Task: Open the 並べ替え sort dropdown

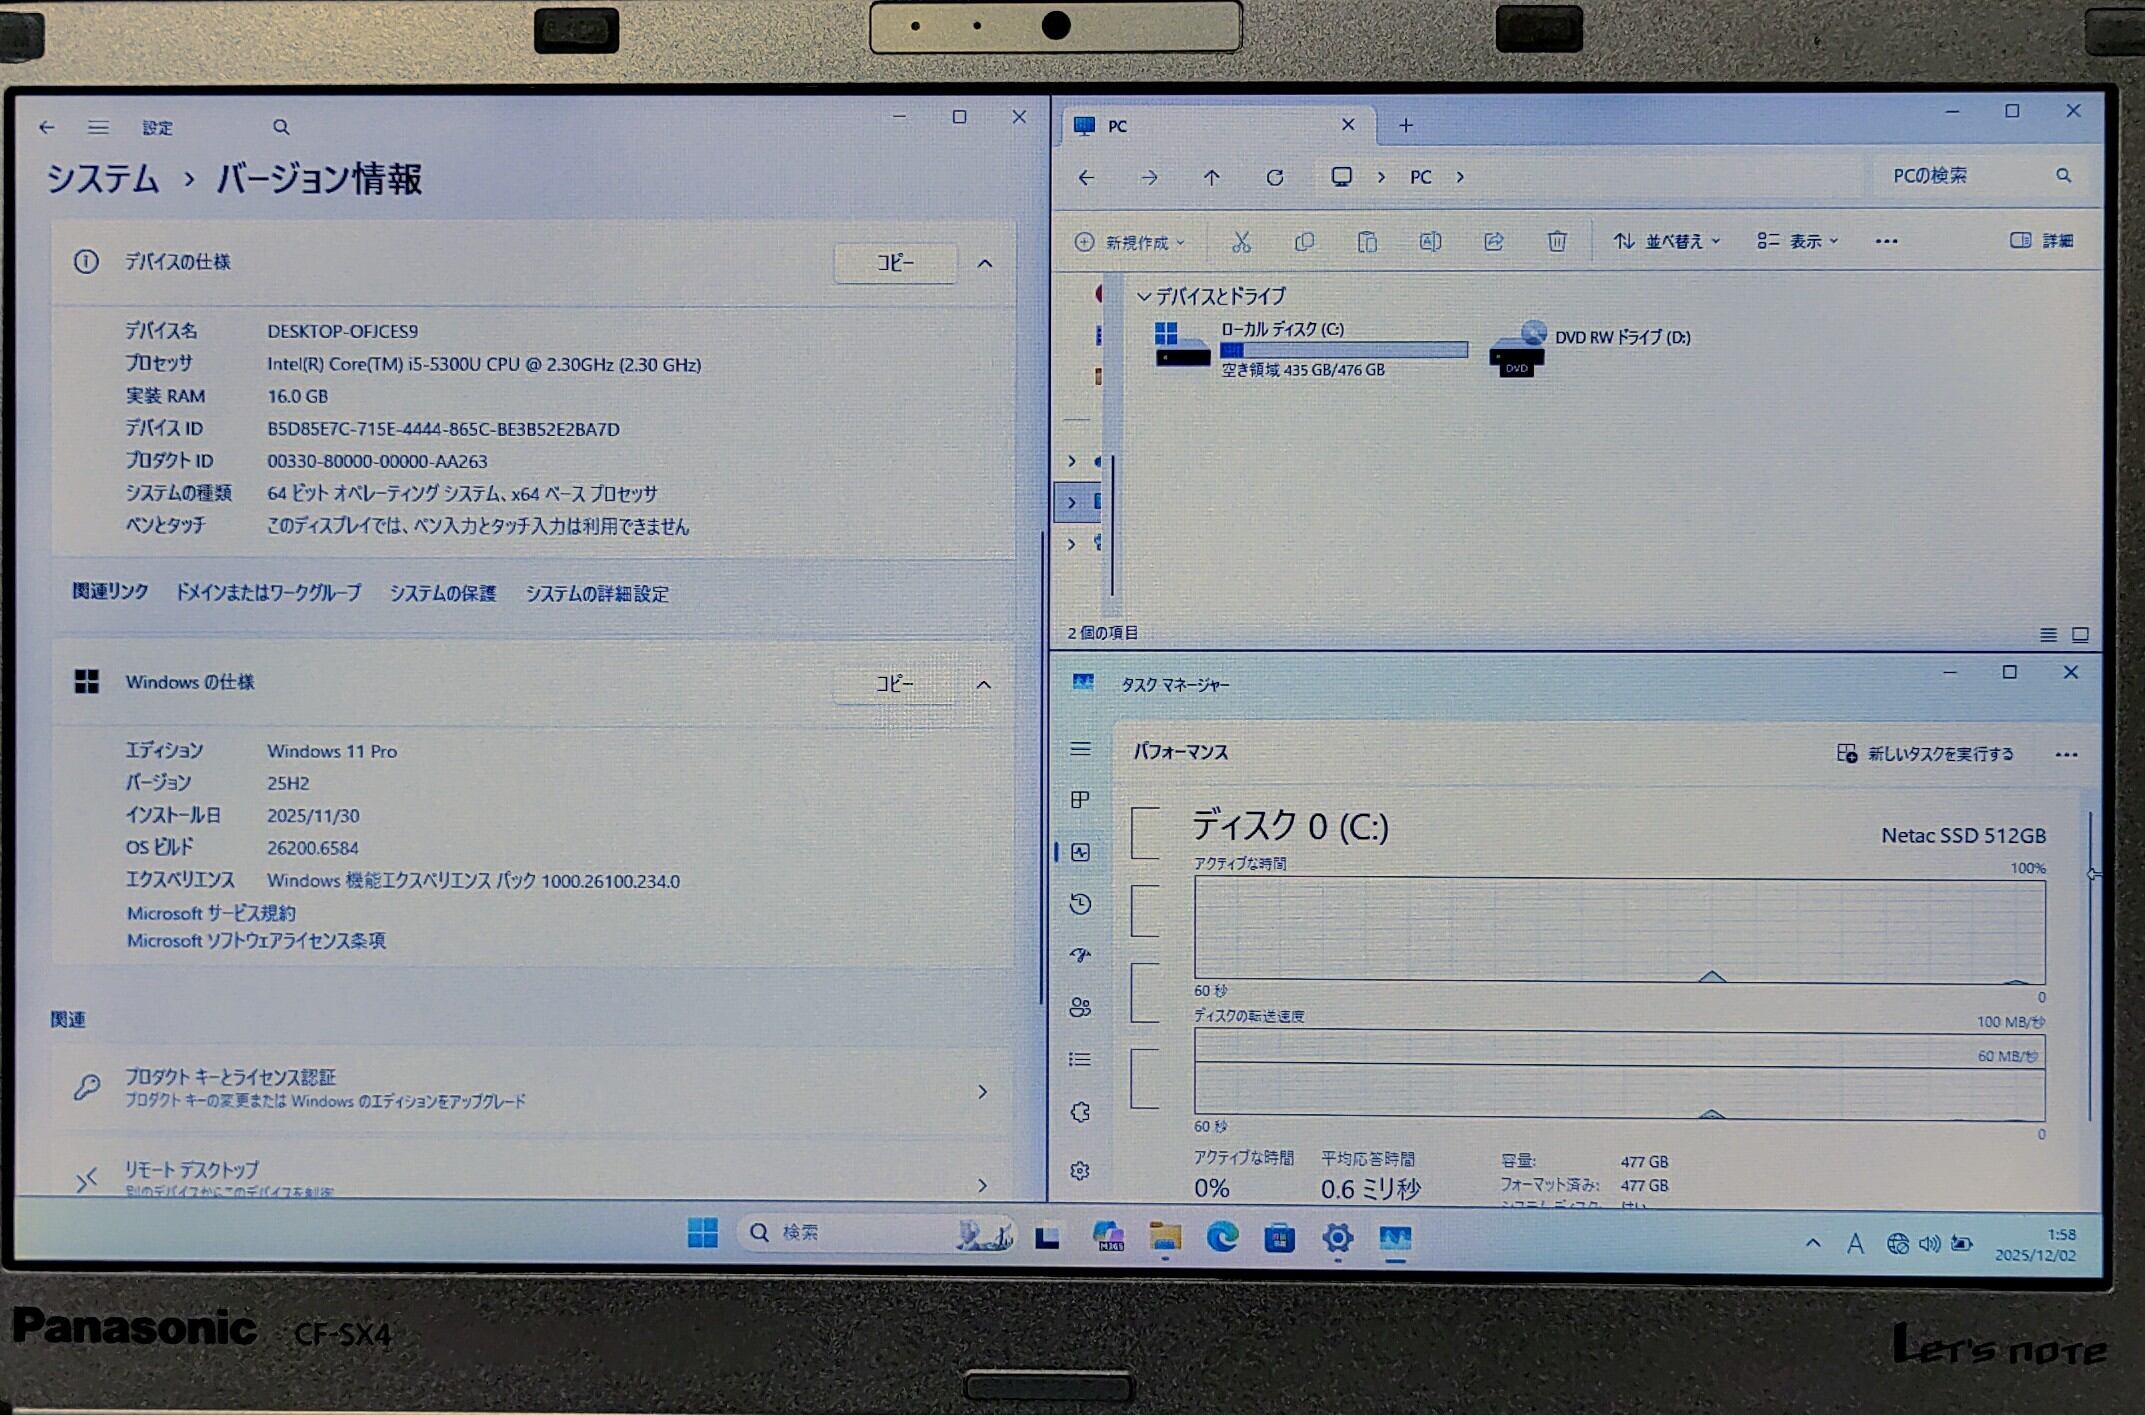Action: coord(1666,241)
